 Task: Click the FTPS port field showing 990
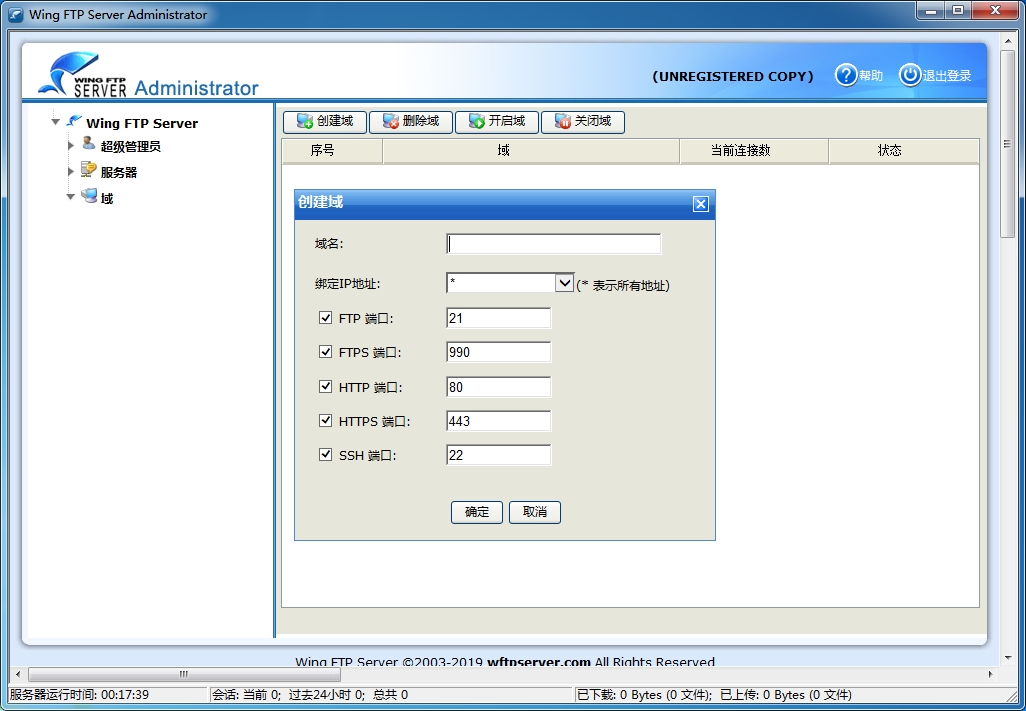[x=499, y=353]
